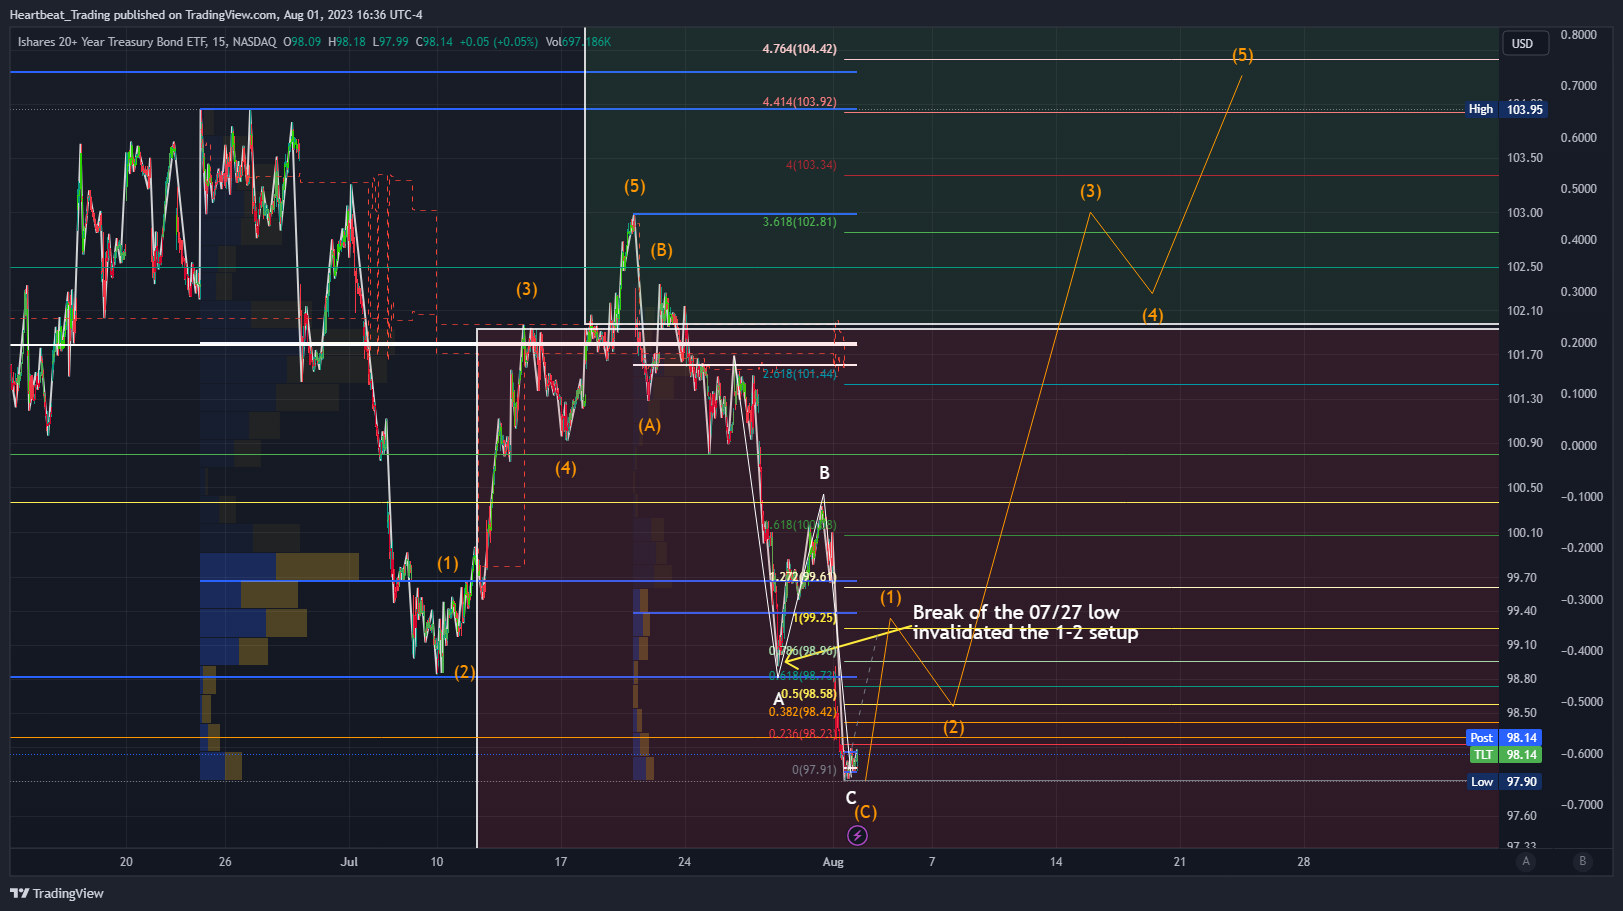Click the 4(103.34) Fibonacci level label
Viewport: 1623px width, 911px height.
[x=811, y=165]
